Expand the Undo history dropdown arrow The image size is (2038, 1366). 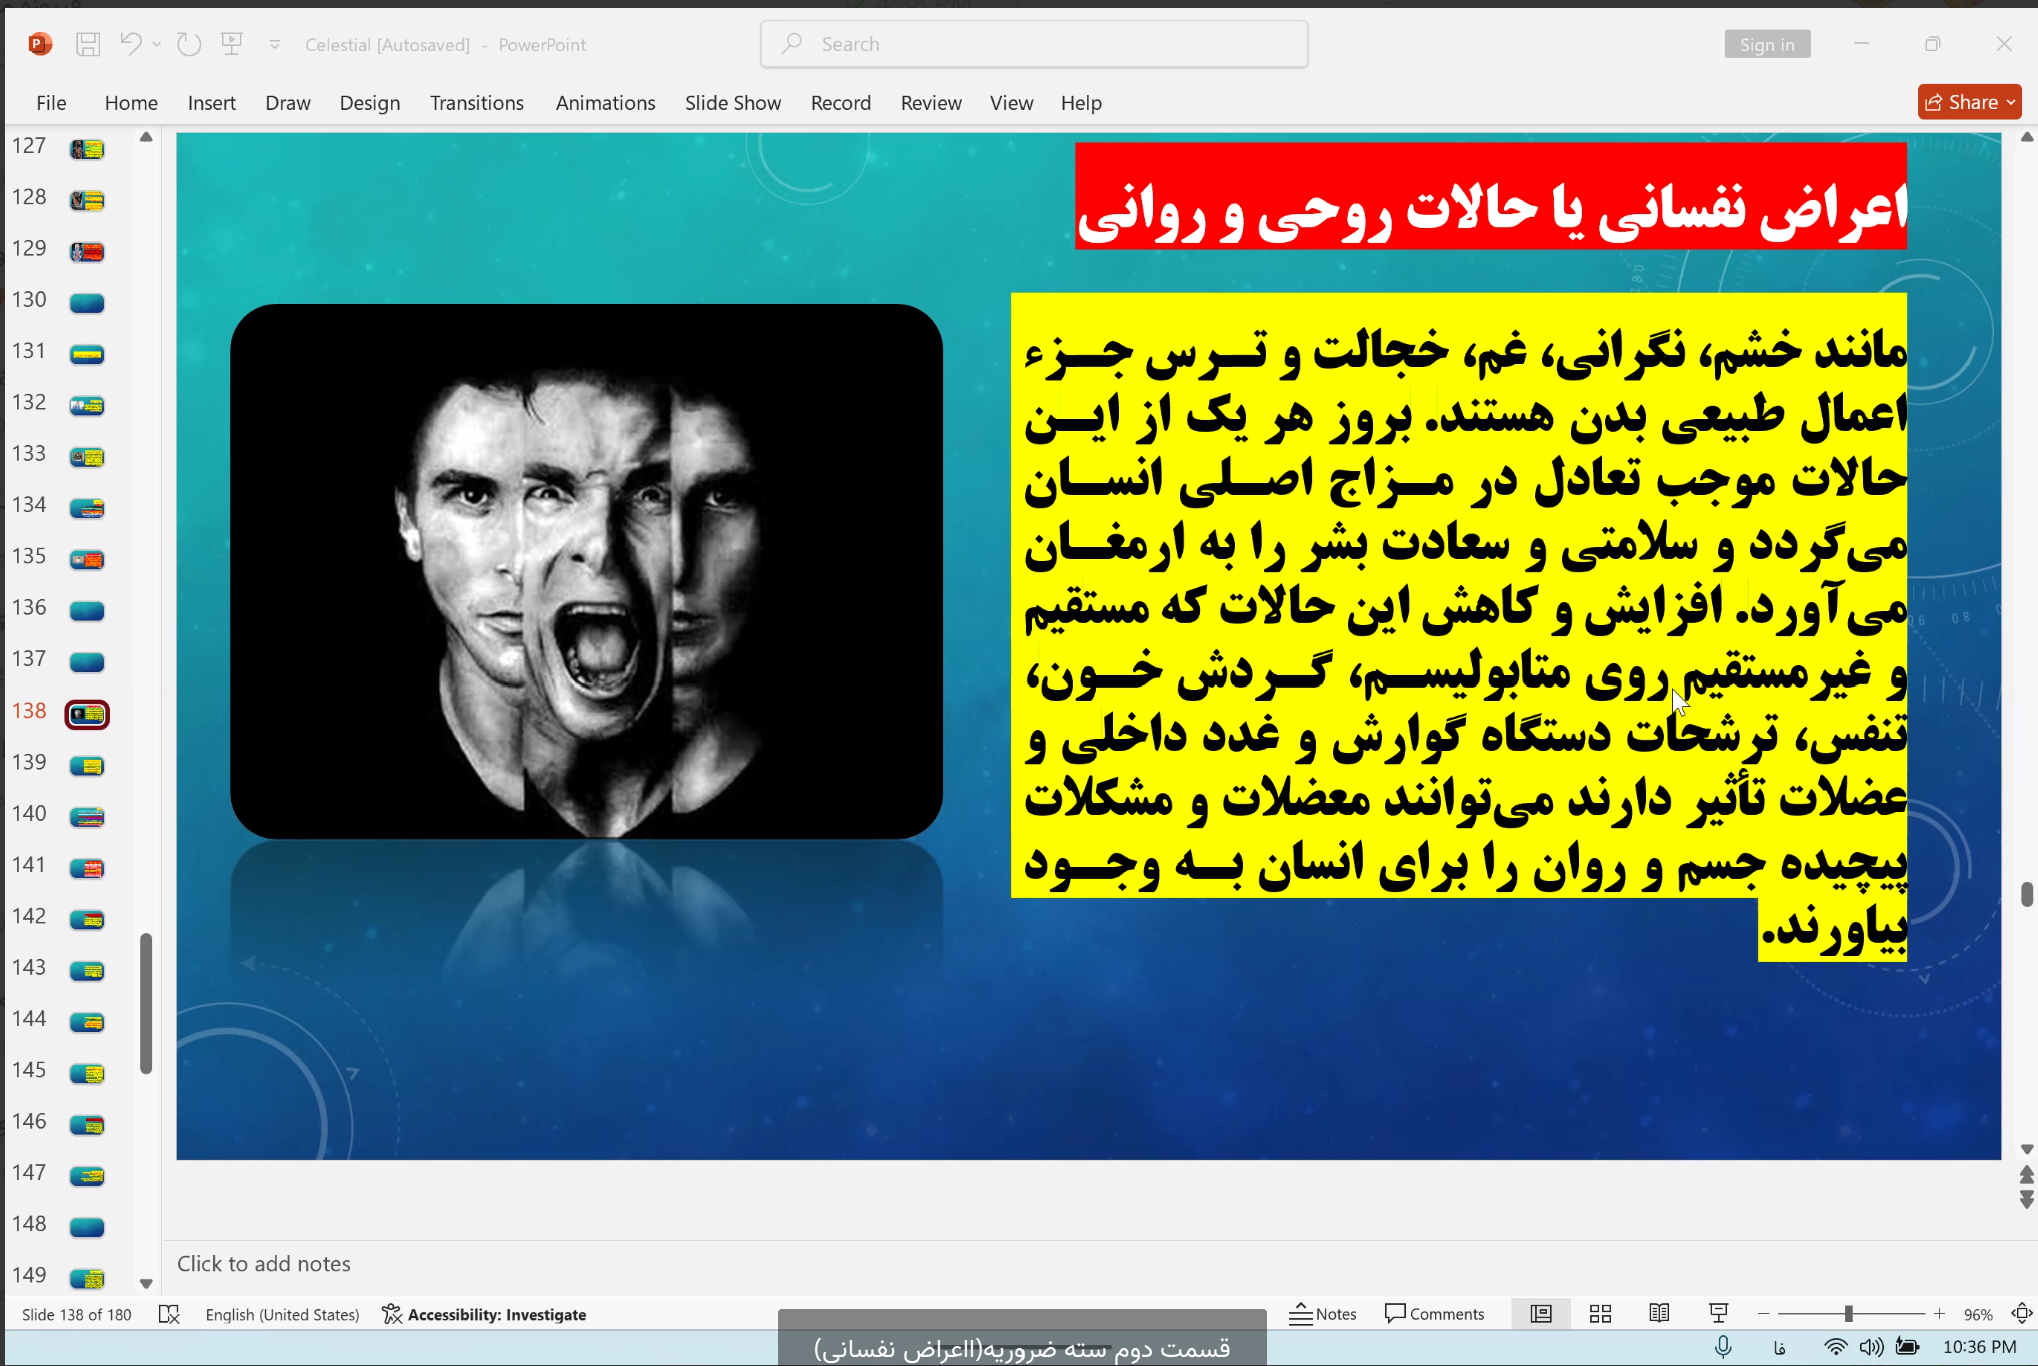tap(157, 44)
